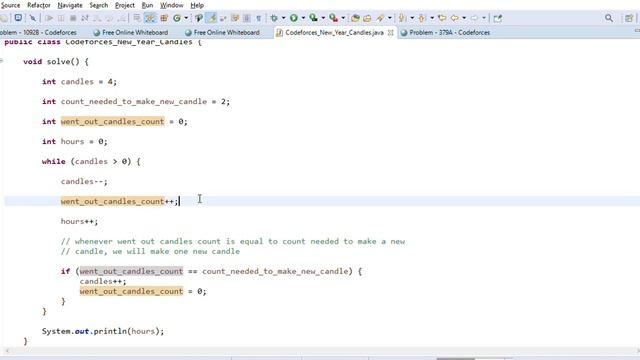Collapse the solve() method fold marker

point(2,61)
